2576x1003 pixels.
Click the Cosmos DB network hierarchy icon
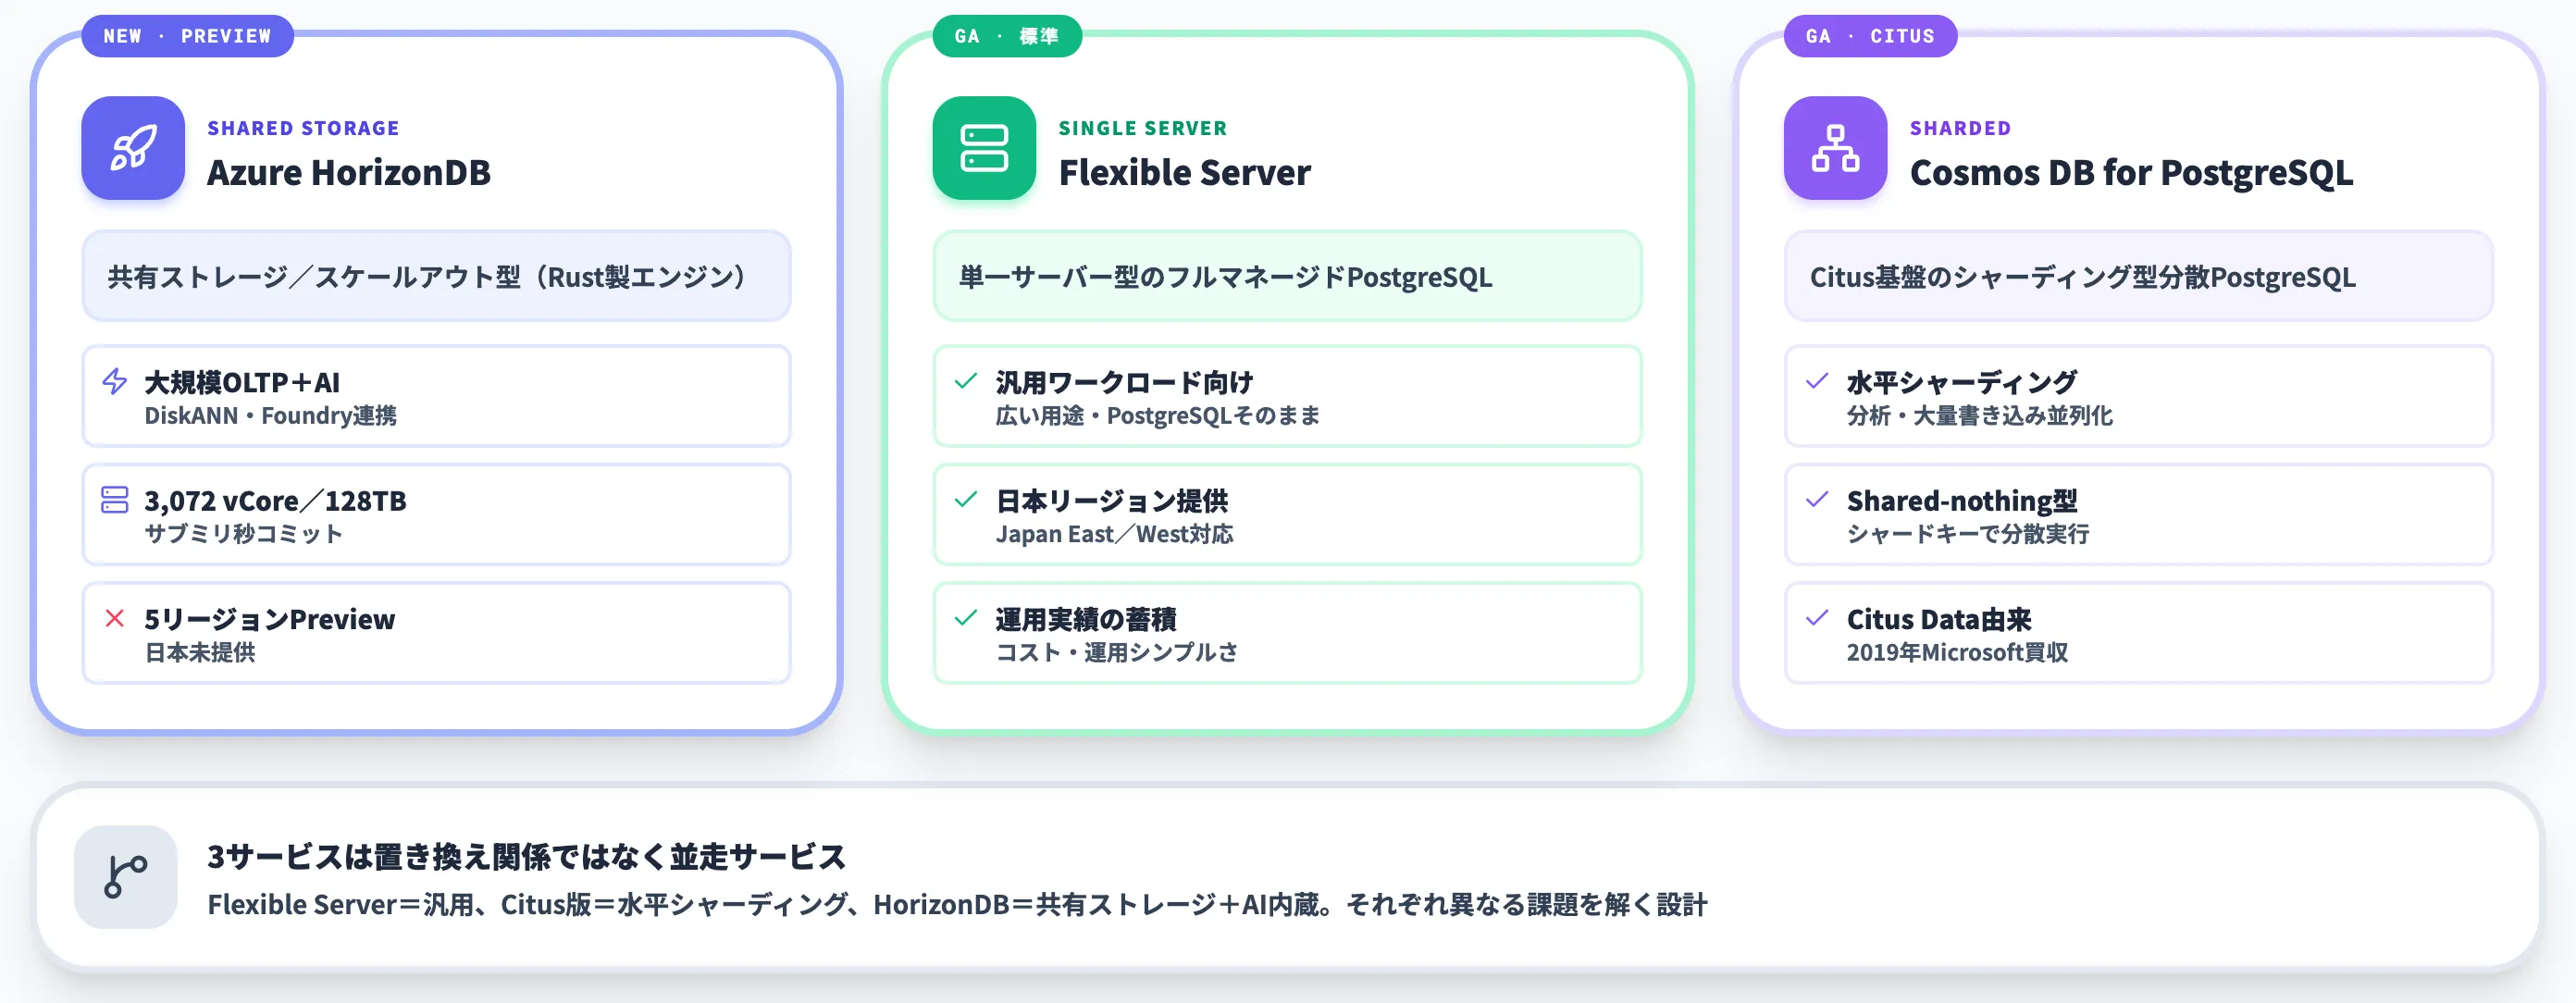(1835, 148)
